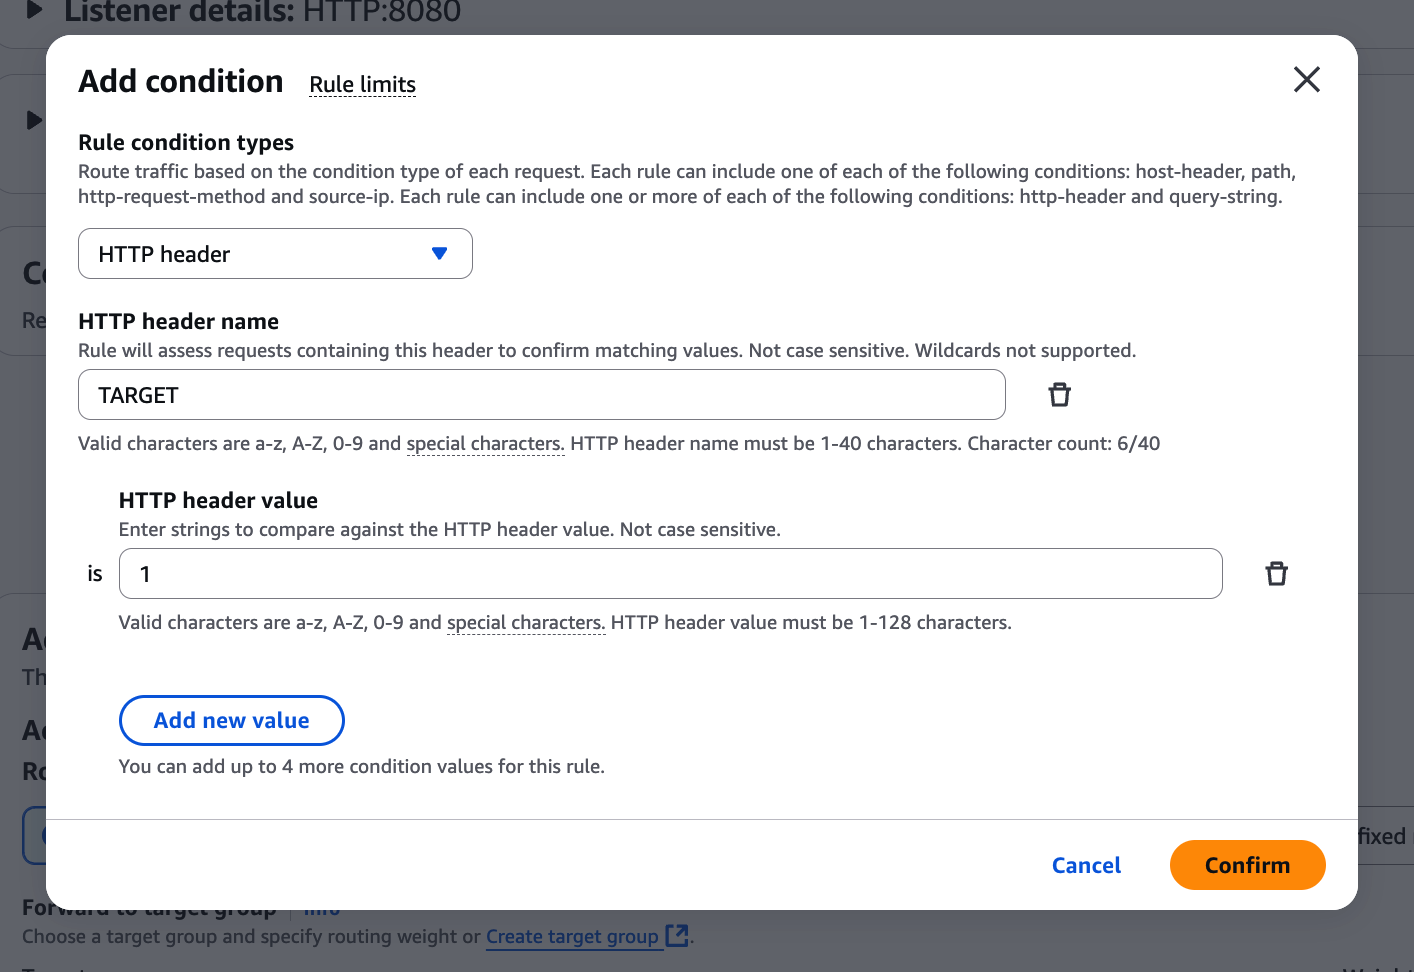1414x972 pixels.
Task: Expand the collapsed section below Listener details
Action: [35, 120]
